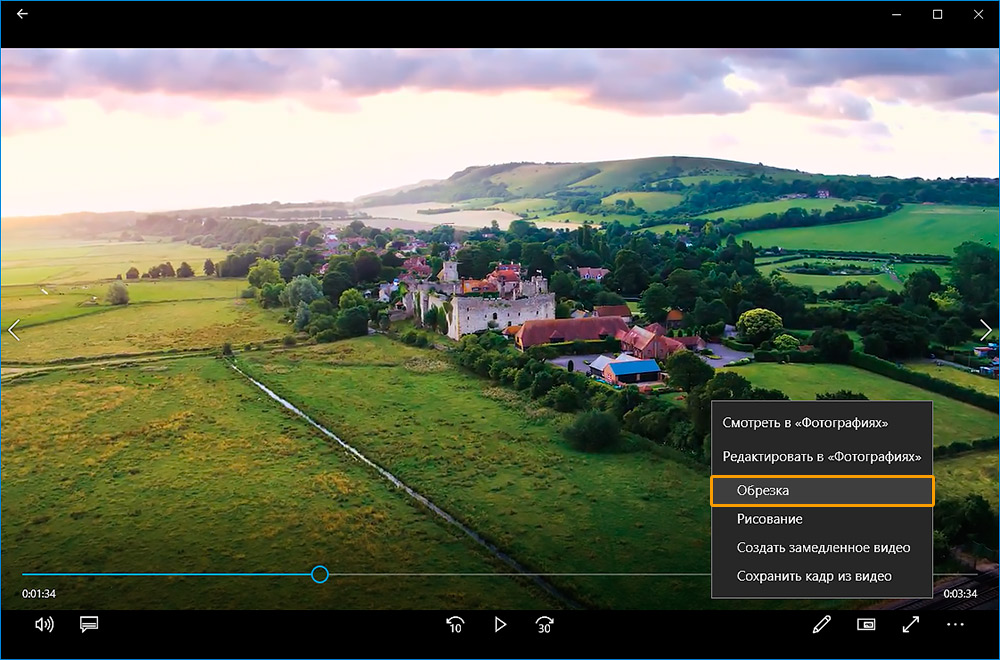Open the subtitles and captions menu
This screenshot has height=660, width=1000.
[89, 624]
